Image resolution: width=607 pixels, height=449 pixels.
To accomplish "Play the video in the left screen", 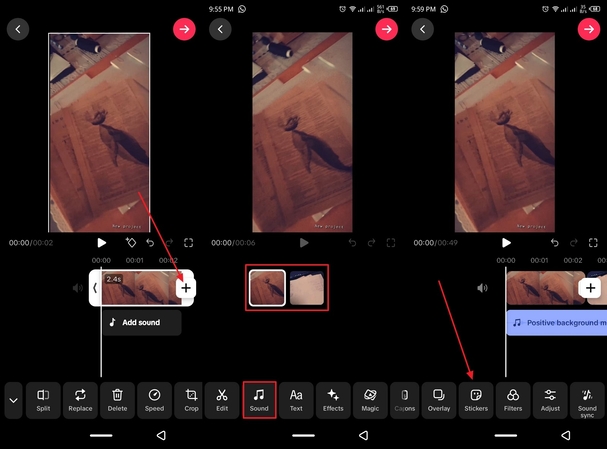I will (x=101, y=243).
